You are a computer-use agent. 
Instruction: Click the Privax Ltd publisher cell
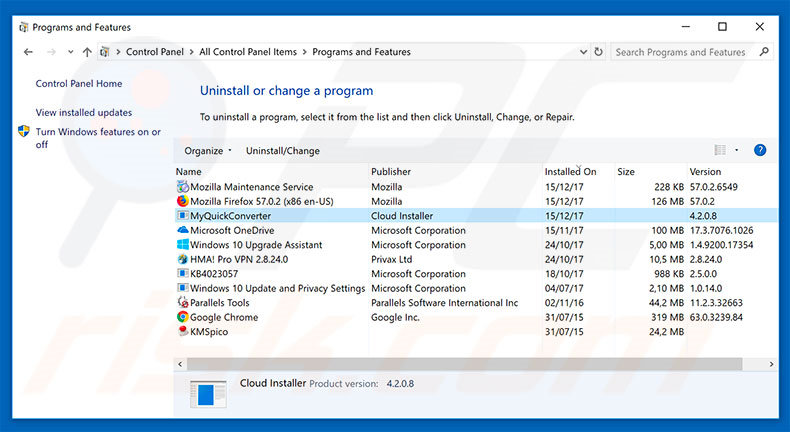pyautogui.click(x=391, y=260)
